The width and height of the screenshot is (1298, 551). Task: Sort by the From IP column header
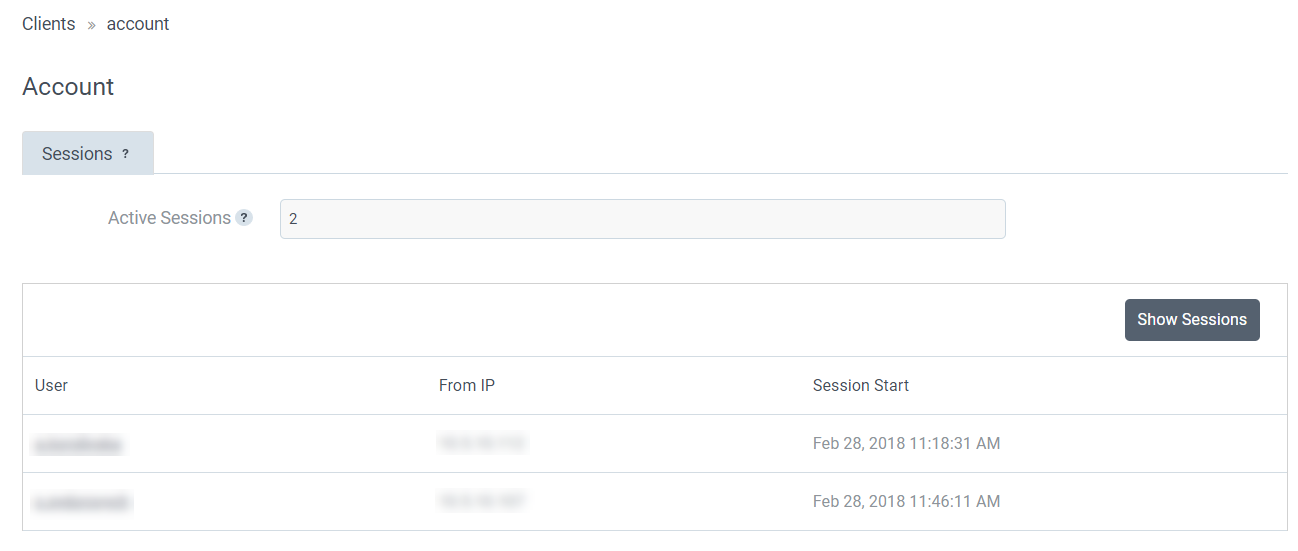pyautogui.click(x=467, y=385)
